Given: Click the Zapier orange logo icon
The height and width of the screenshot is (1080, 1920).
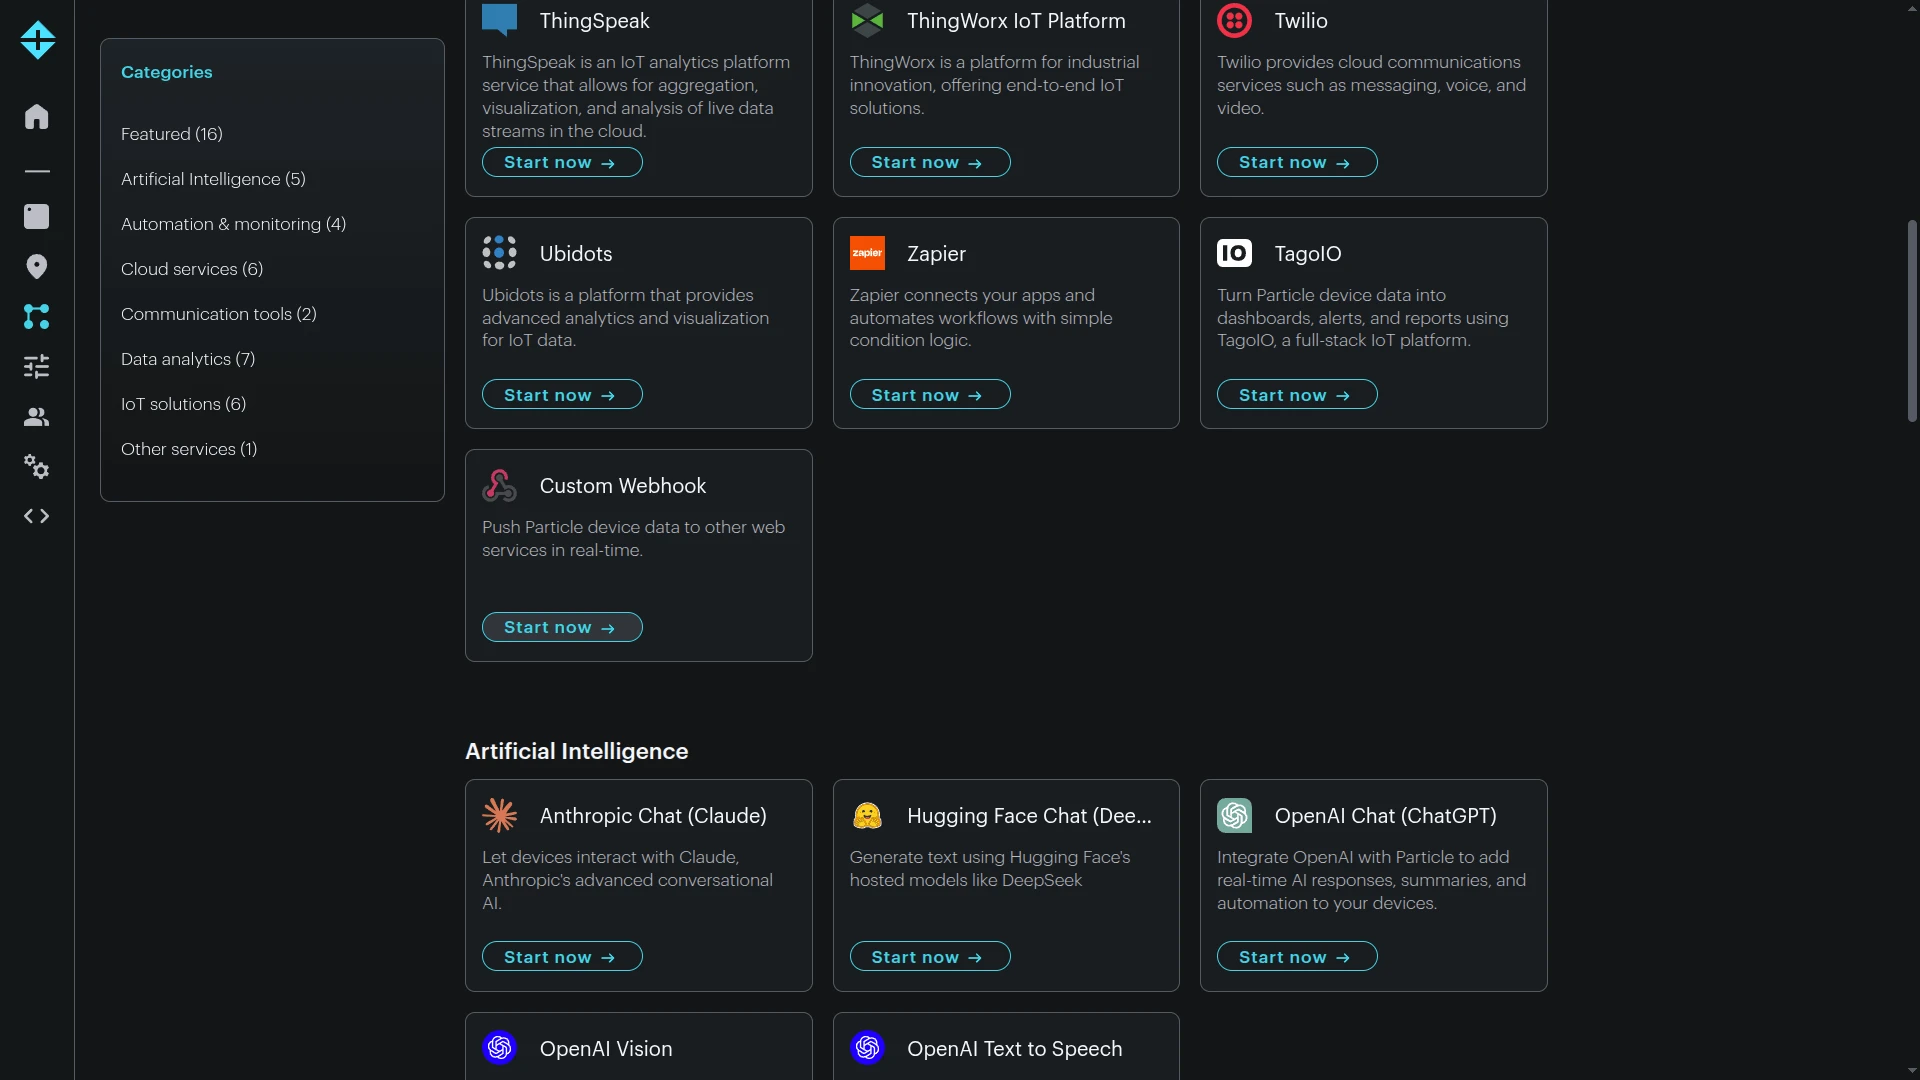Looking at the screenshot, I should pyautogui.click(x=867, y=253).
